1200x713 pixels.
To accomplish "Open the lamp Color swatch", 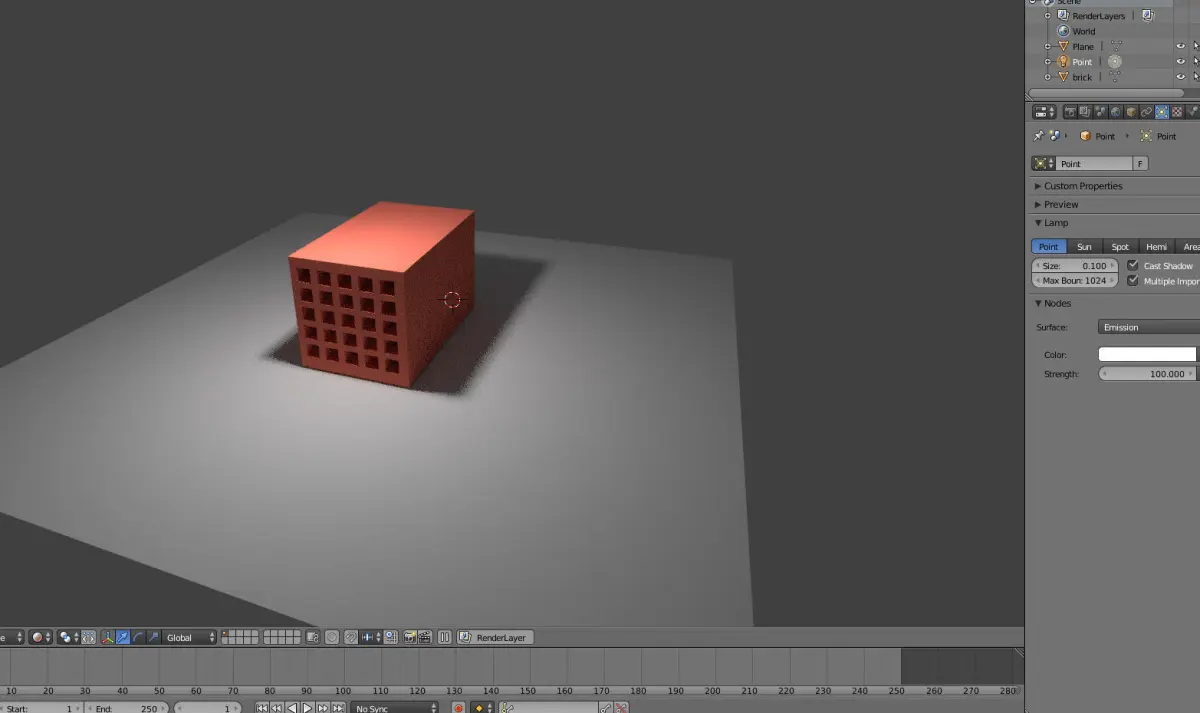I will [x=1147, y=354].
